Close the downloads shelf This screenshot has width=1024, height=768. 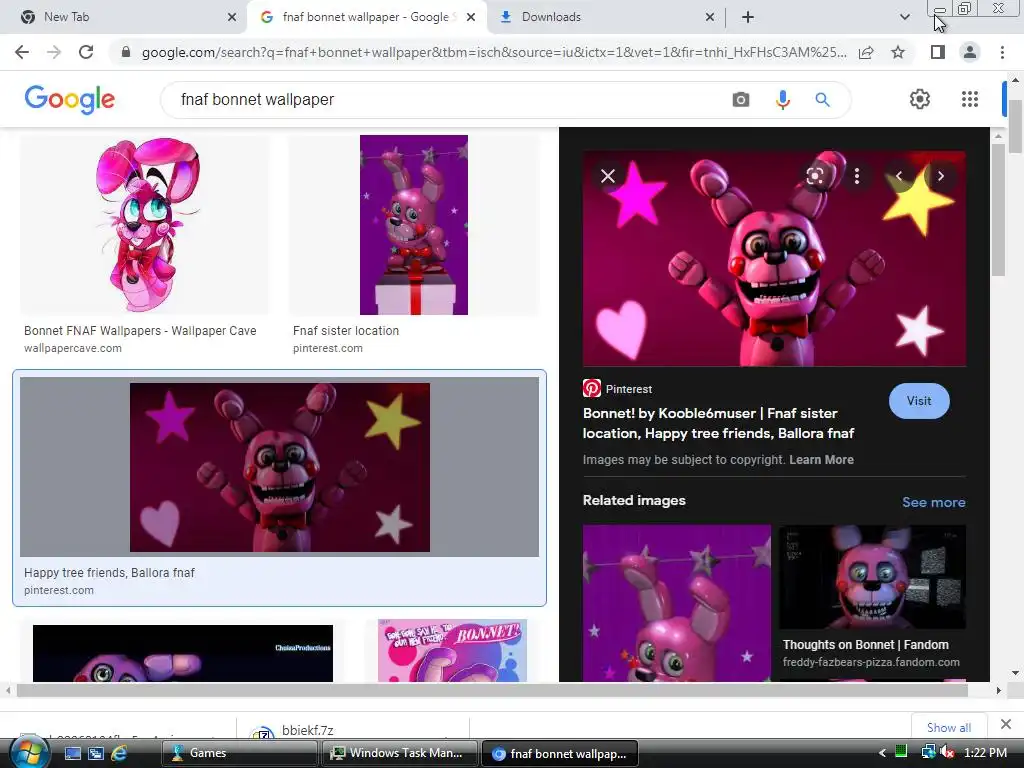click(1006, 724)
